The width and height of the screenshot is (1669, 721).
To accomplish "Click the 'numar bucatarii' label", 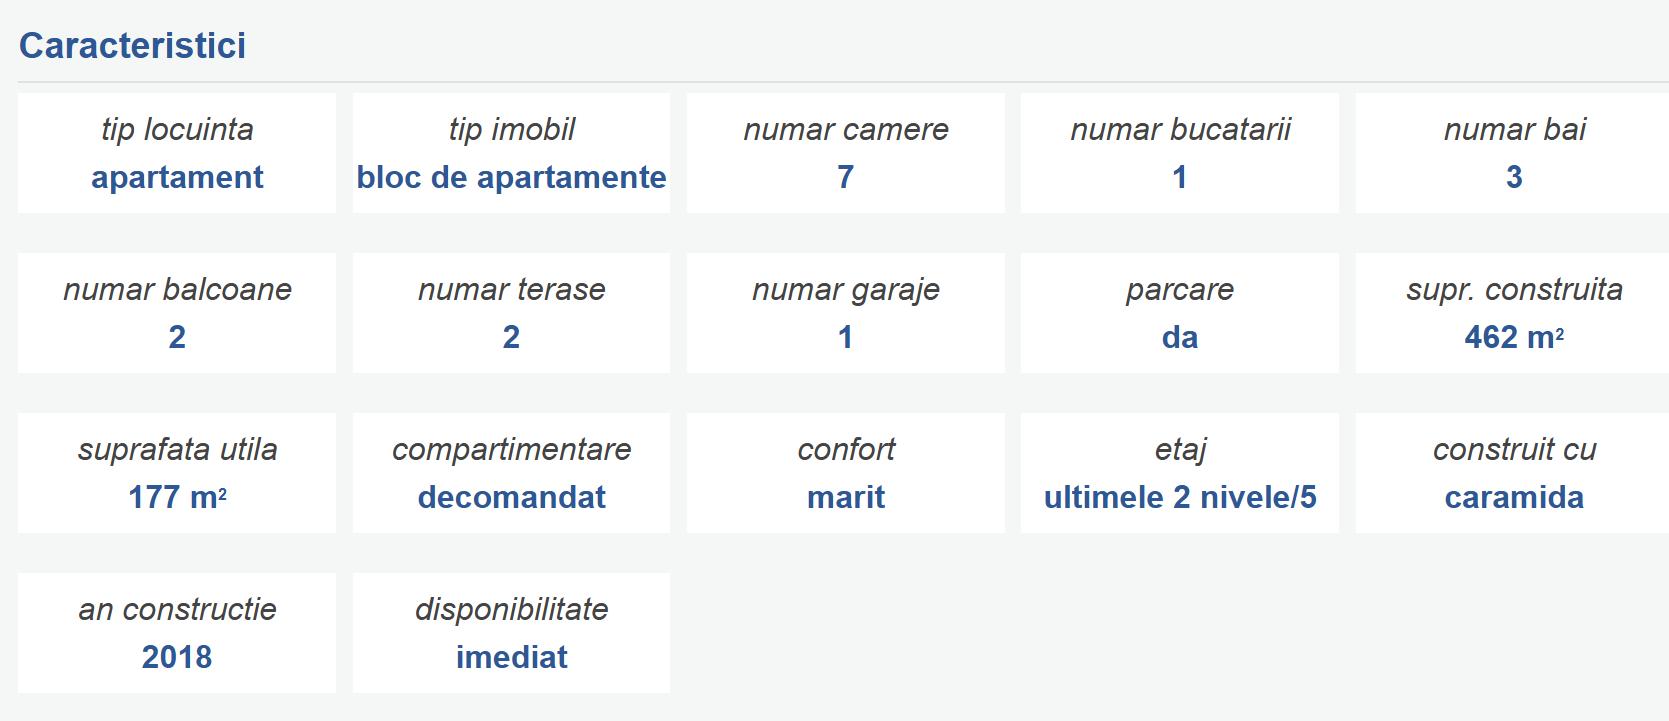I will 1180,129.
